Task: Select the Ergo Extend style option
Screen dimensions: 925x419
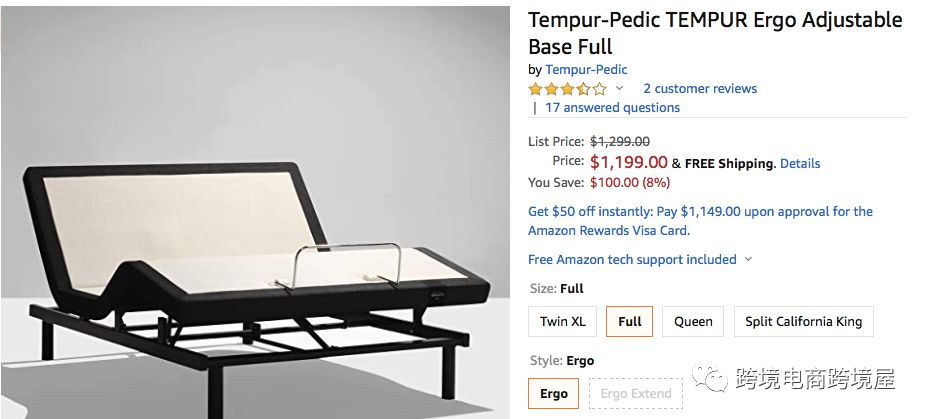Action: 636,394
